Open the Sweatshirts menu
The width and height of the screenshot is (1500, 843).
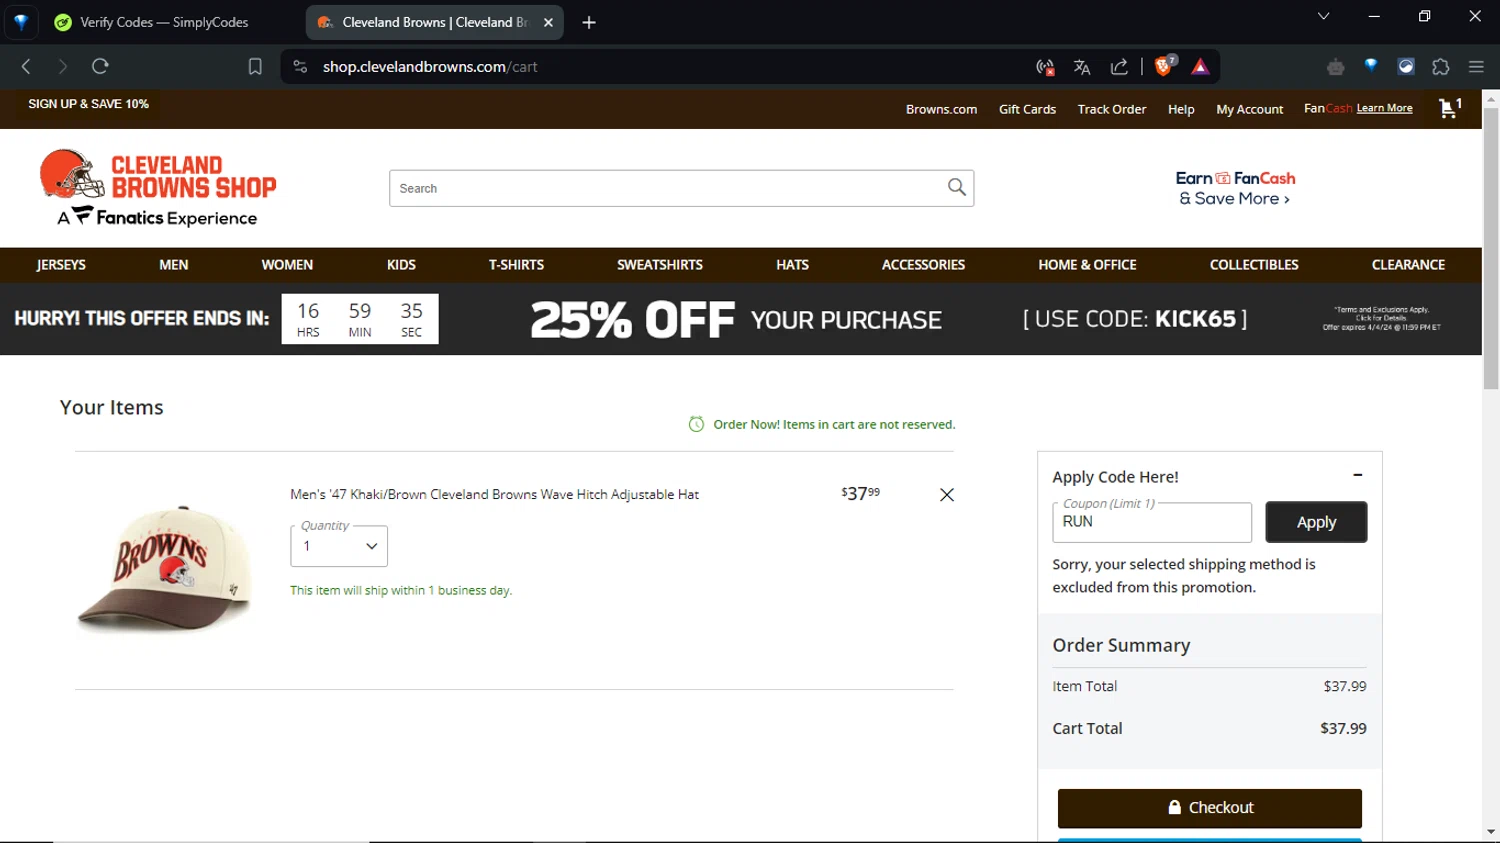[x=660, y=265]
